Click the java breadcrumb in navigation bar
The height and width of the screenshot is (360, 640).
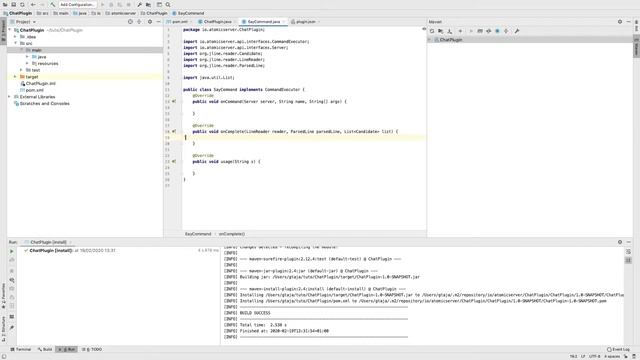tap(80, 13)
